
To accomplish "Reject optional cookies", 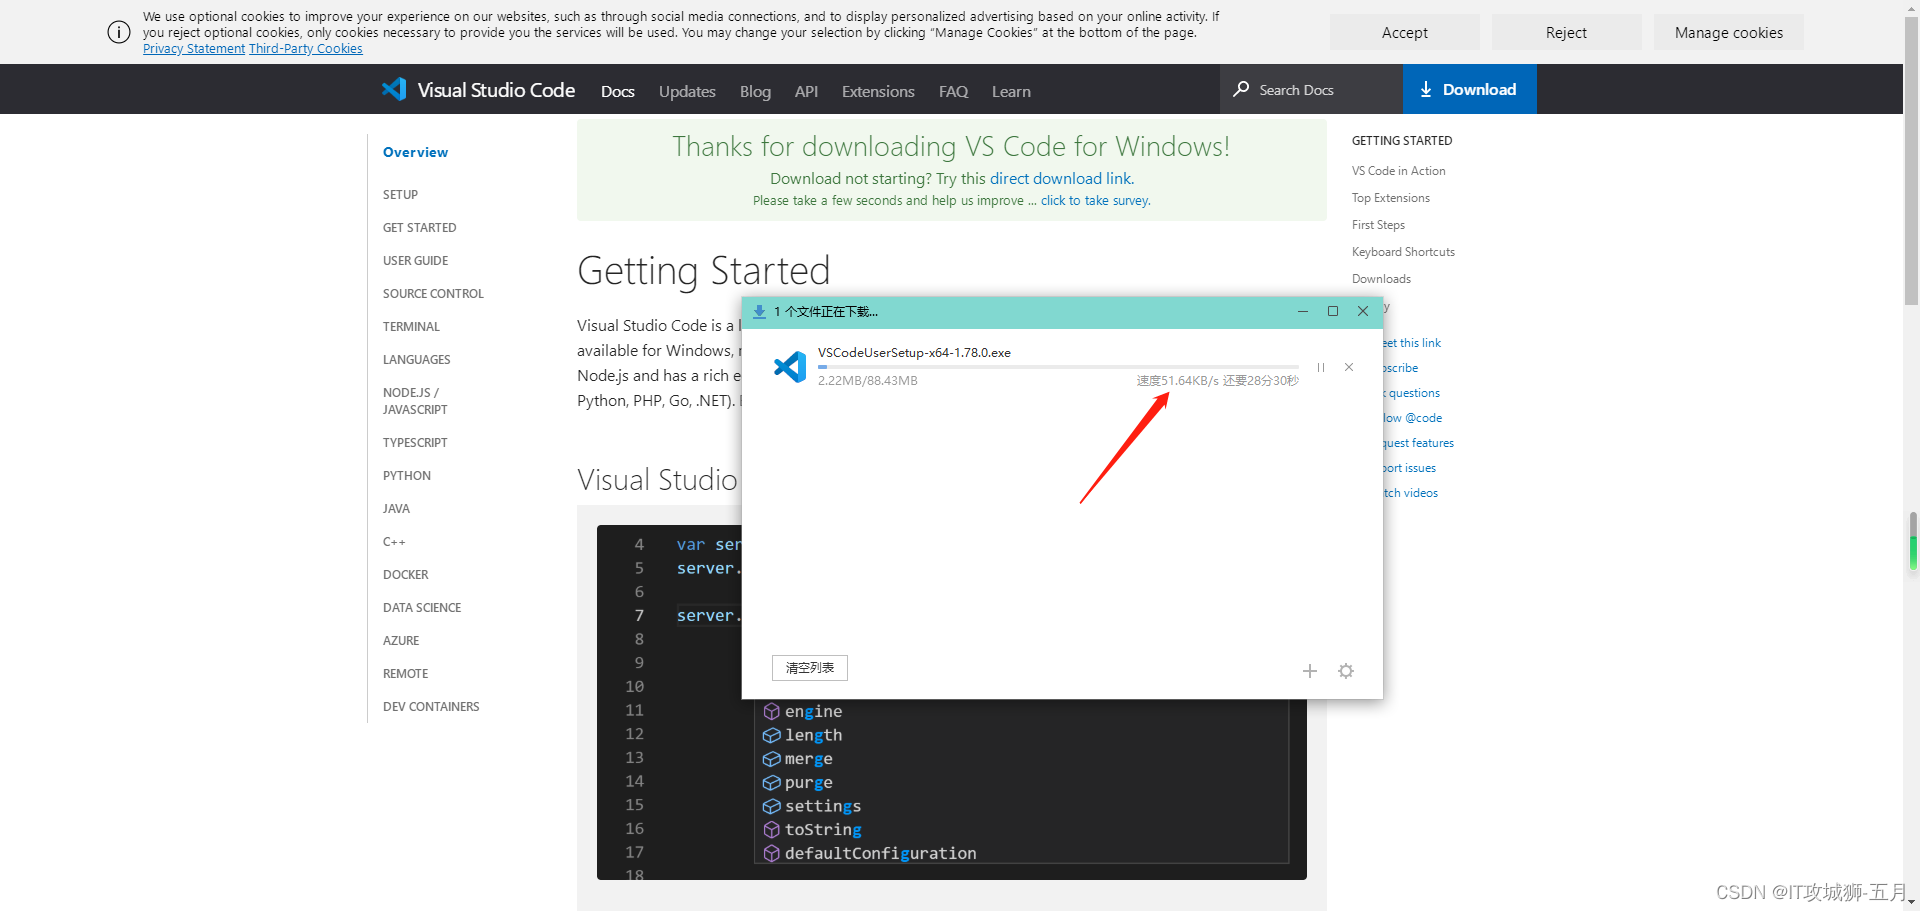I will [1566, 32].
